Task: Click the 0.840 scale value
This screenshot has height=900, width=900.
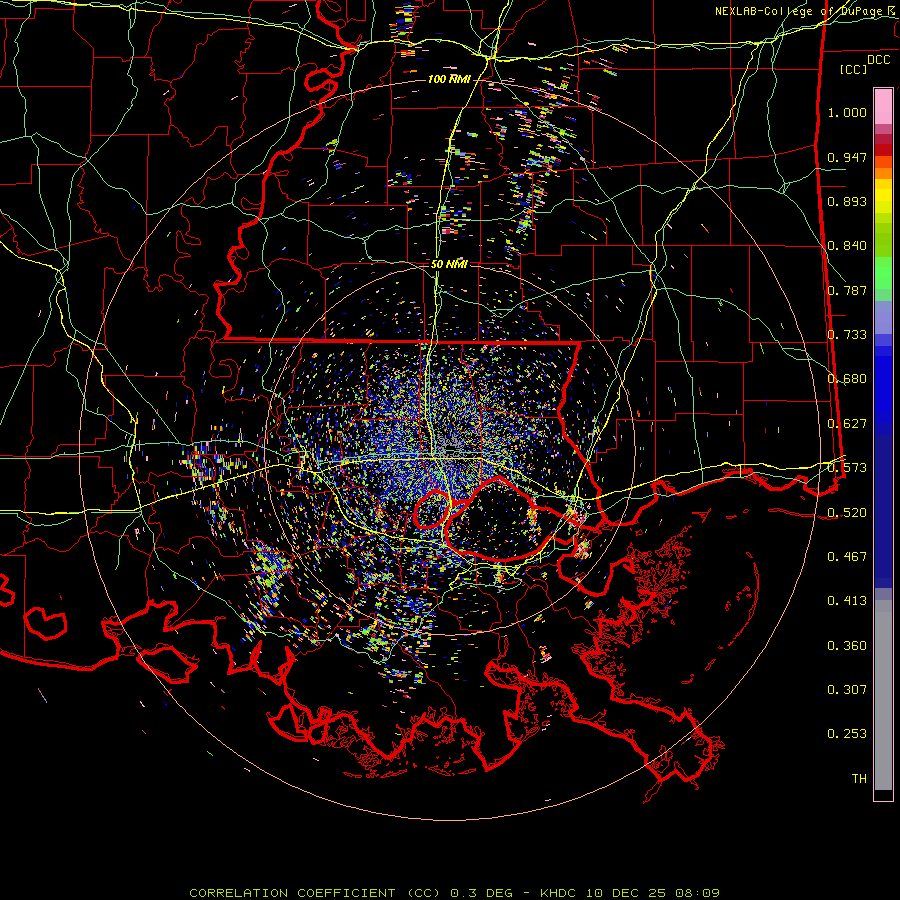Action: 847,246
